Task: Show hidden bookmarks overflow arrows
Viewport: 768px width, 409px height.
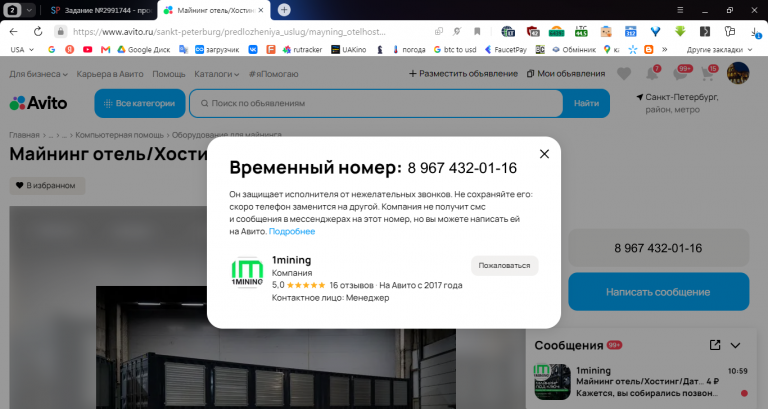Action: click(665, 49)
